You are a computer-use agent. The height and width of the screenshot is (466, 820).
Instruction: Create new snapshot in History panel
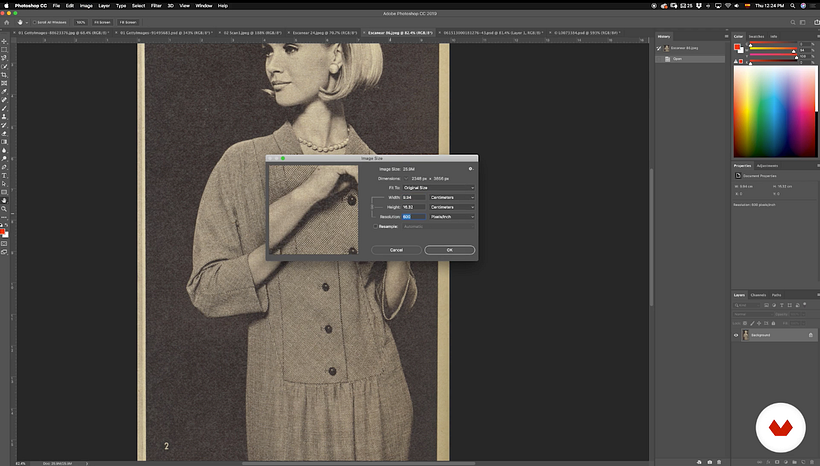click(x=710, y=462)
